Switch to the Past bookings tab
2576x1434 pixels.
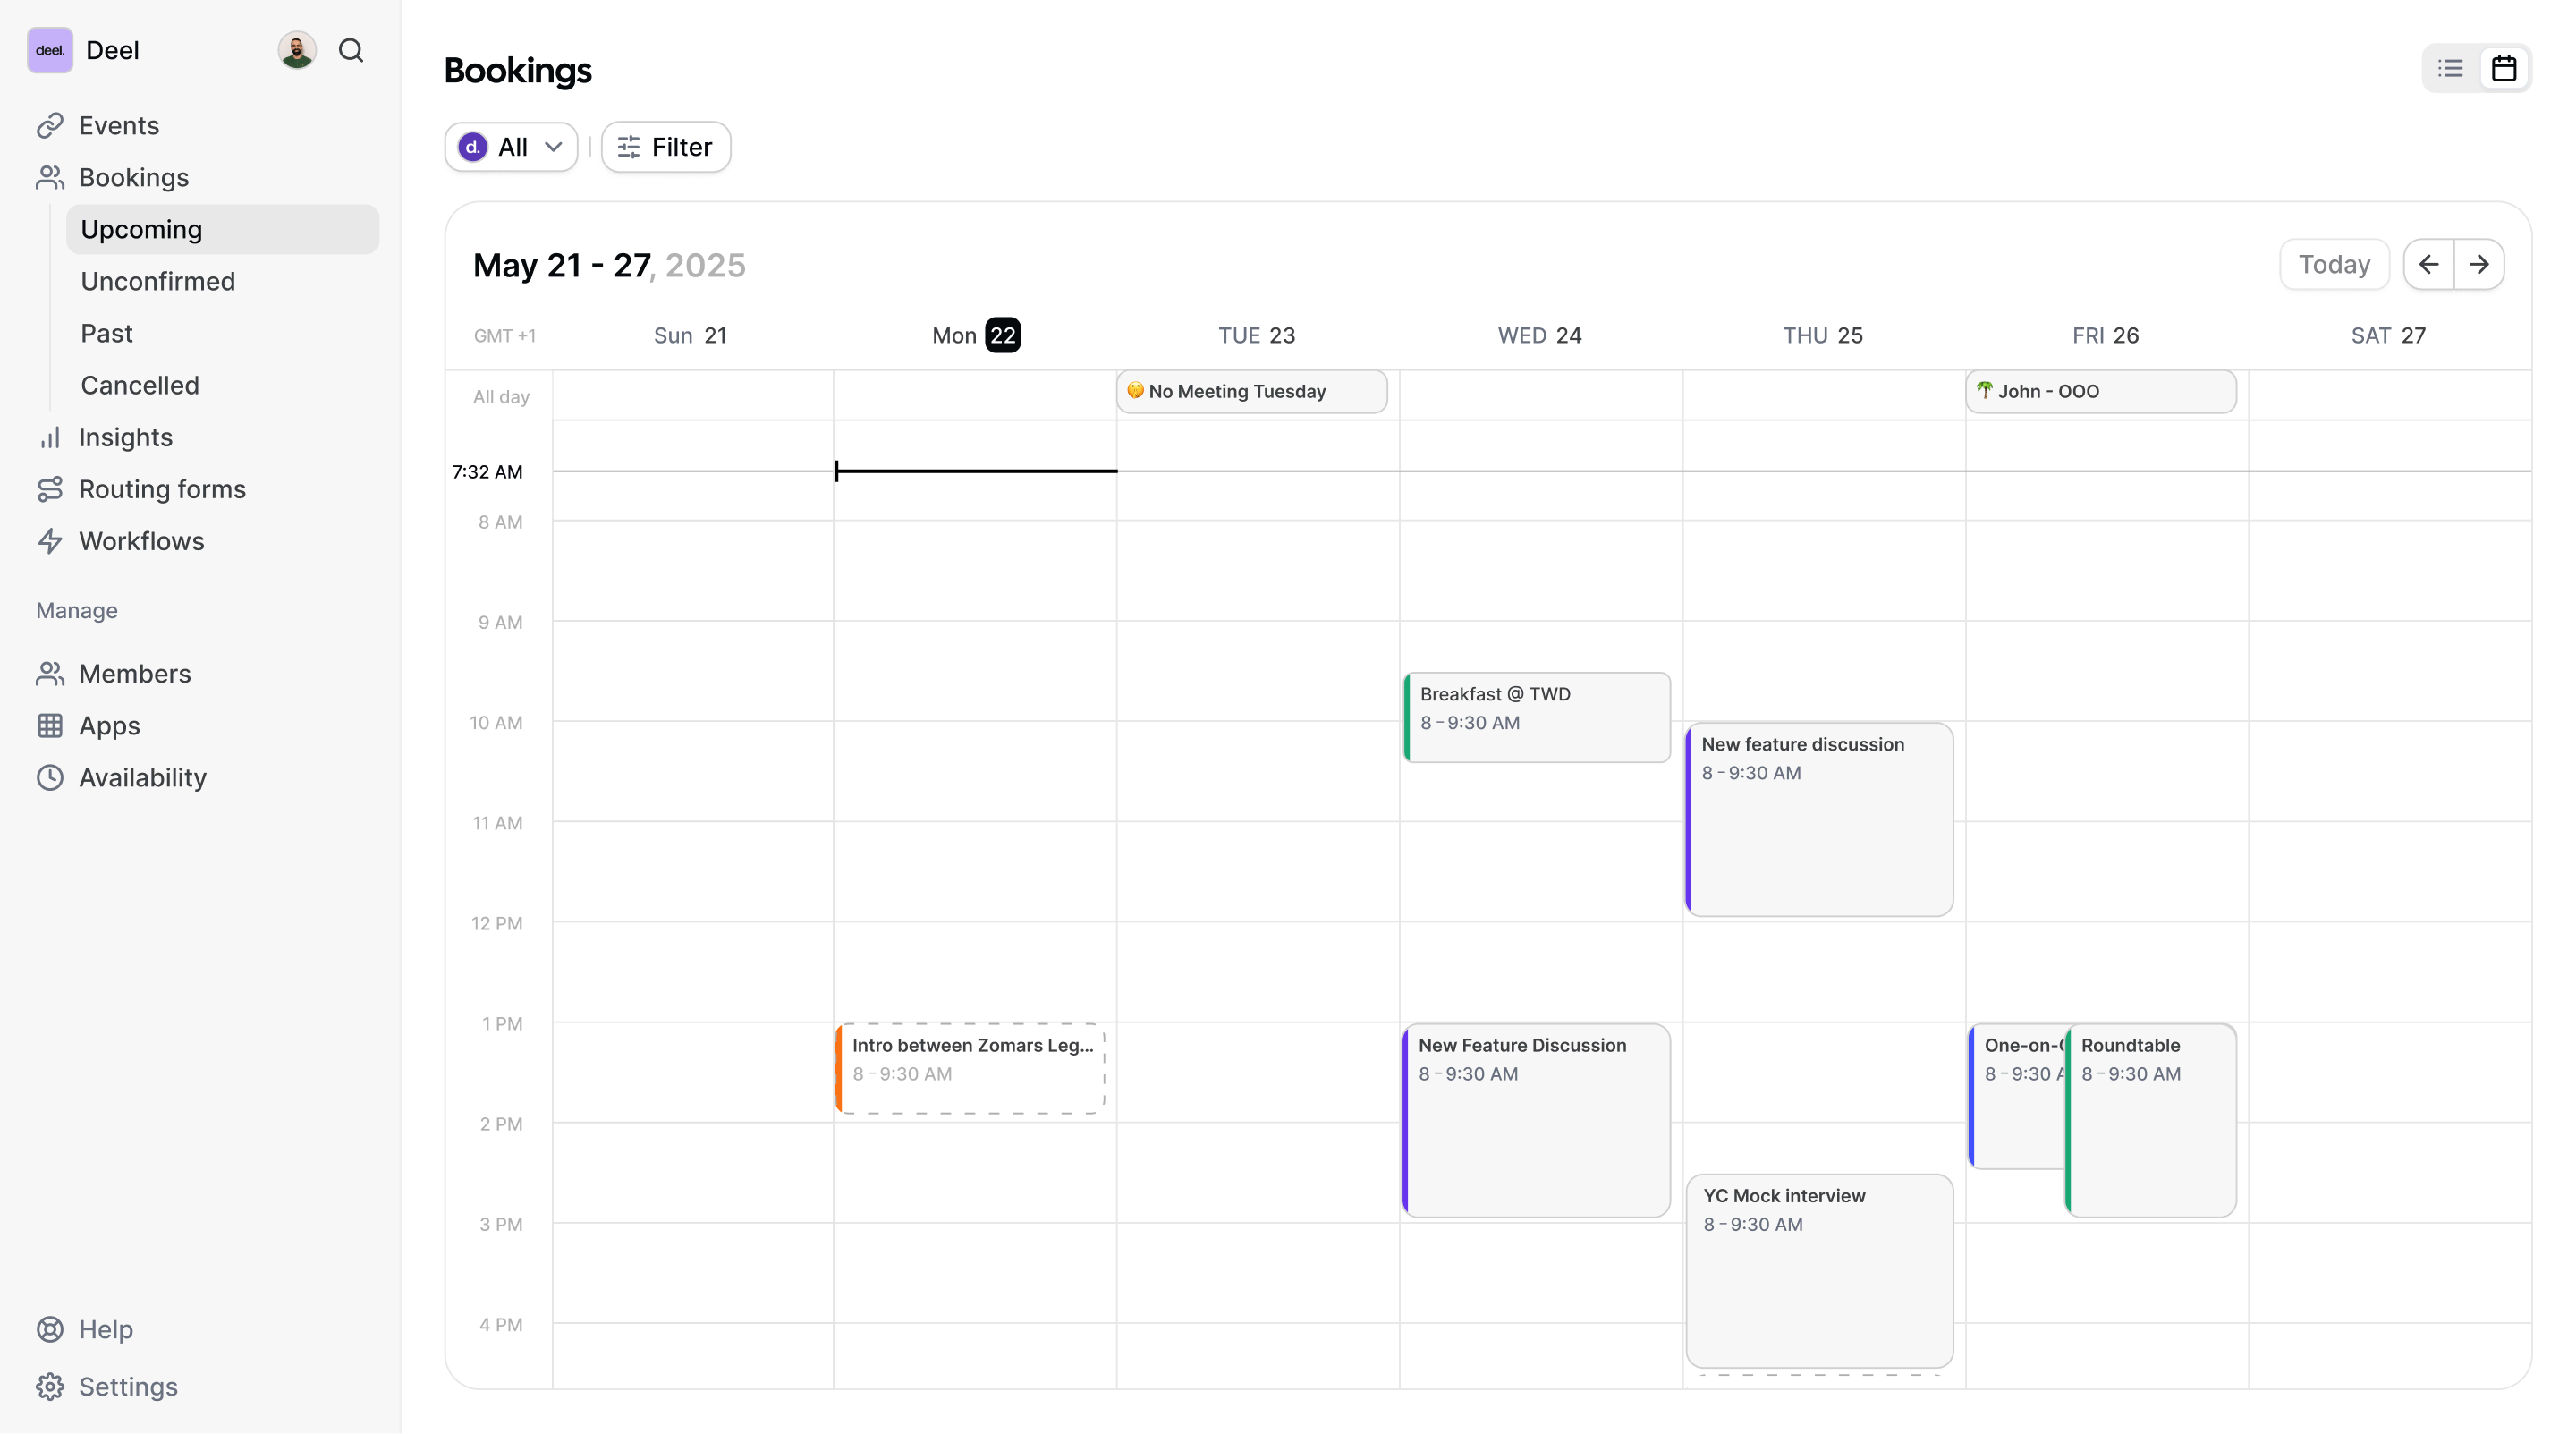pyautogui.click(x=106, y=332)
